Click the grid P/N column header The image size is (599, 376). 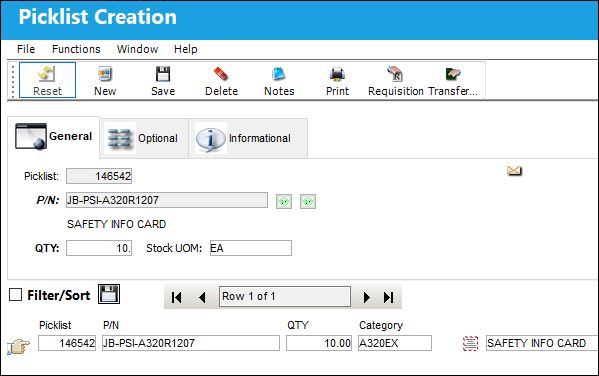click(111, 325)
